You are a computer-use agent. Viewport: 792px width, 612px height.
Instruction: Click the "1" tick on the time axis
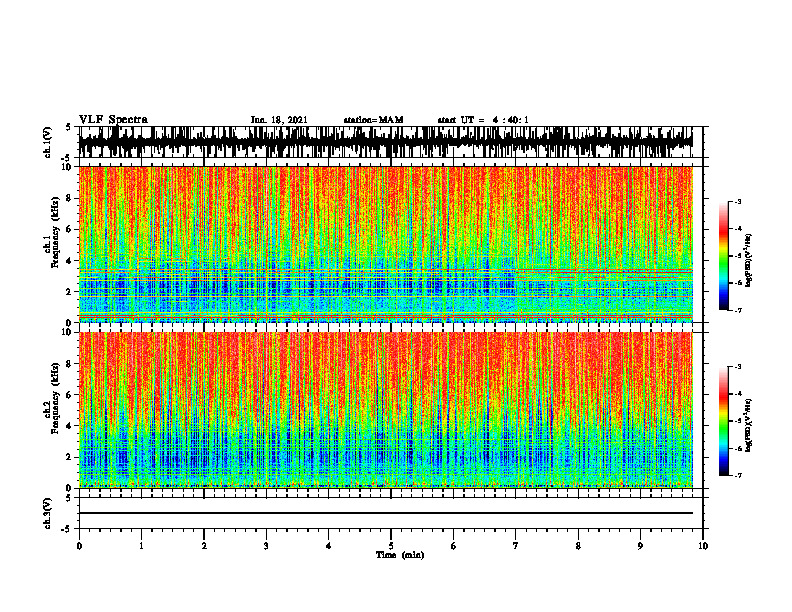(x=141, y=546)
